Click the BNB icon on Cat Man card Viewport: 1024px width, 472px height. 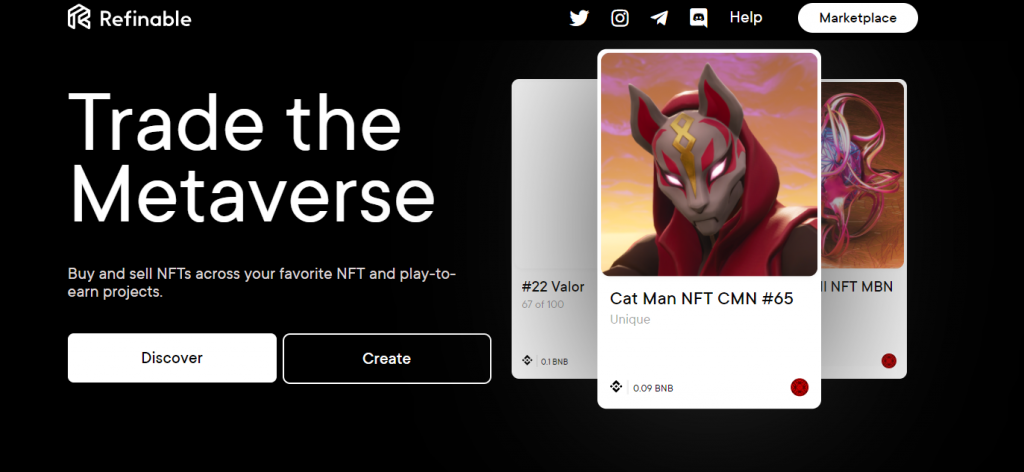coord(616,386)
